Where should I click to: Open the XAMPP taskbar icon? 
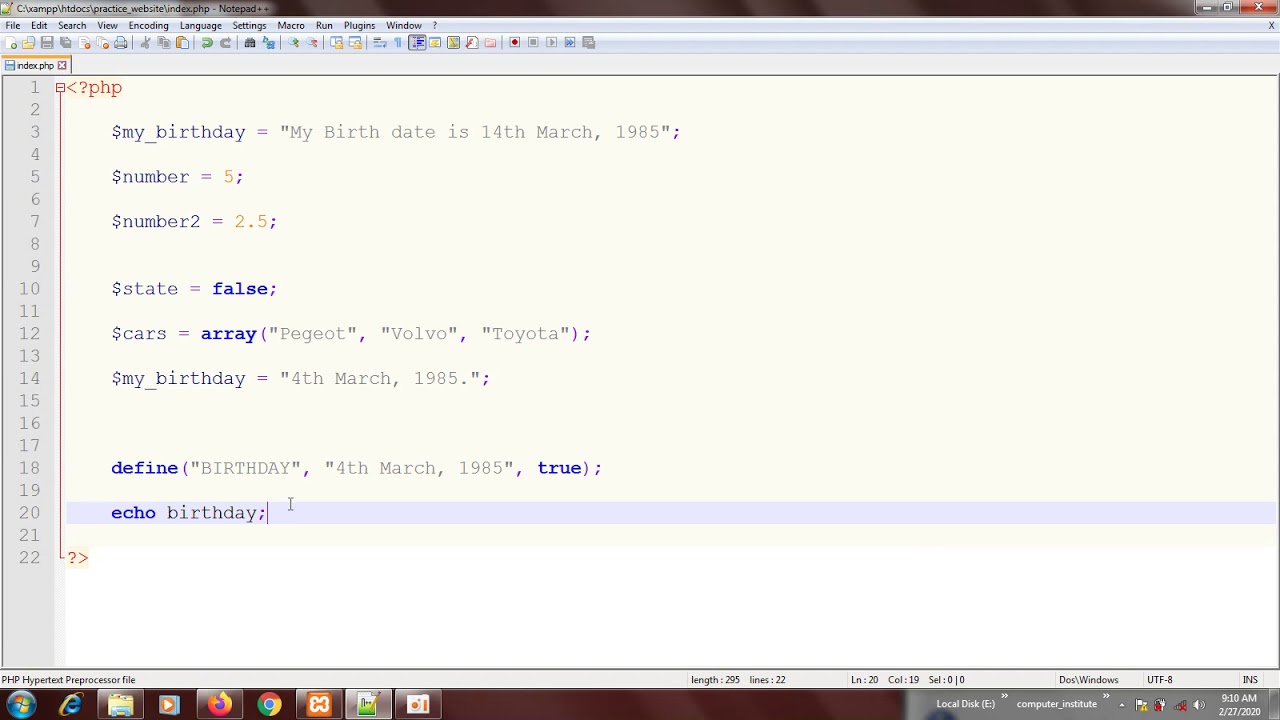click(319, 705)
